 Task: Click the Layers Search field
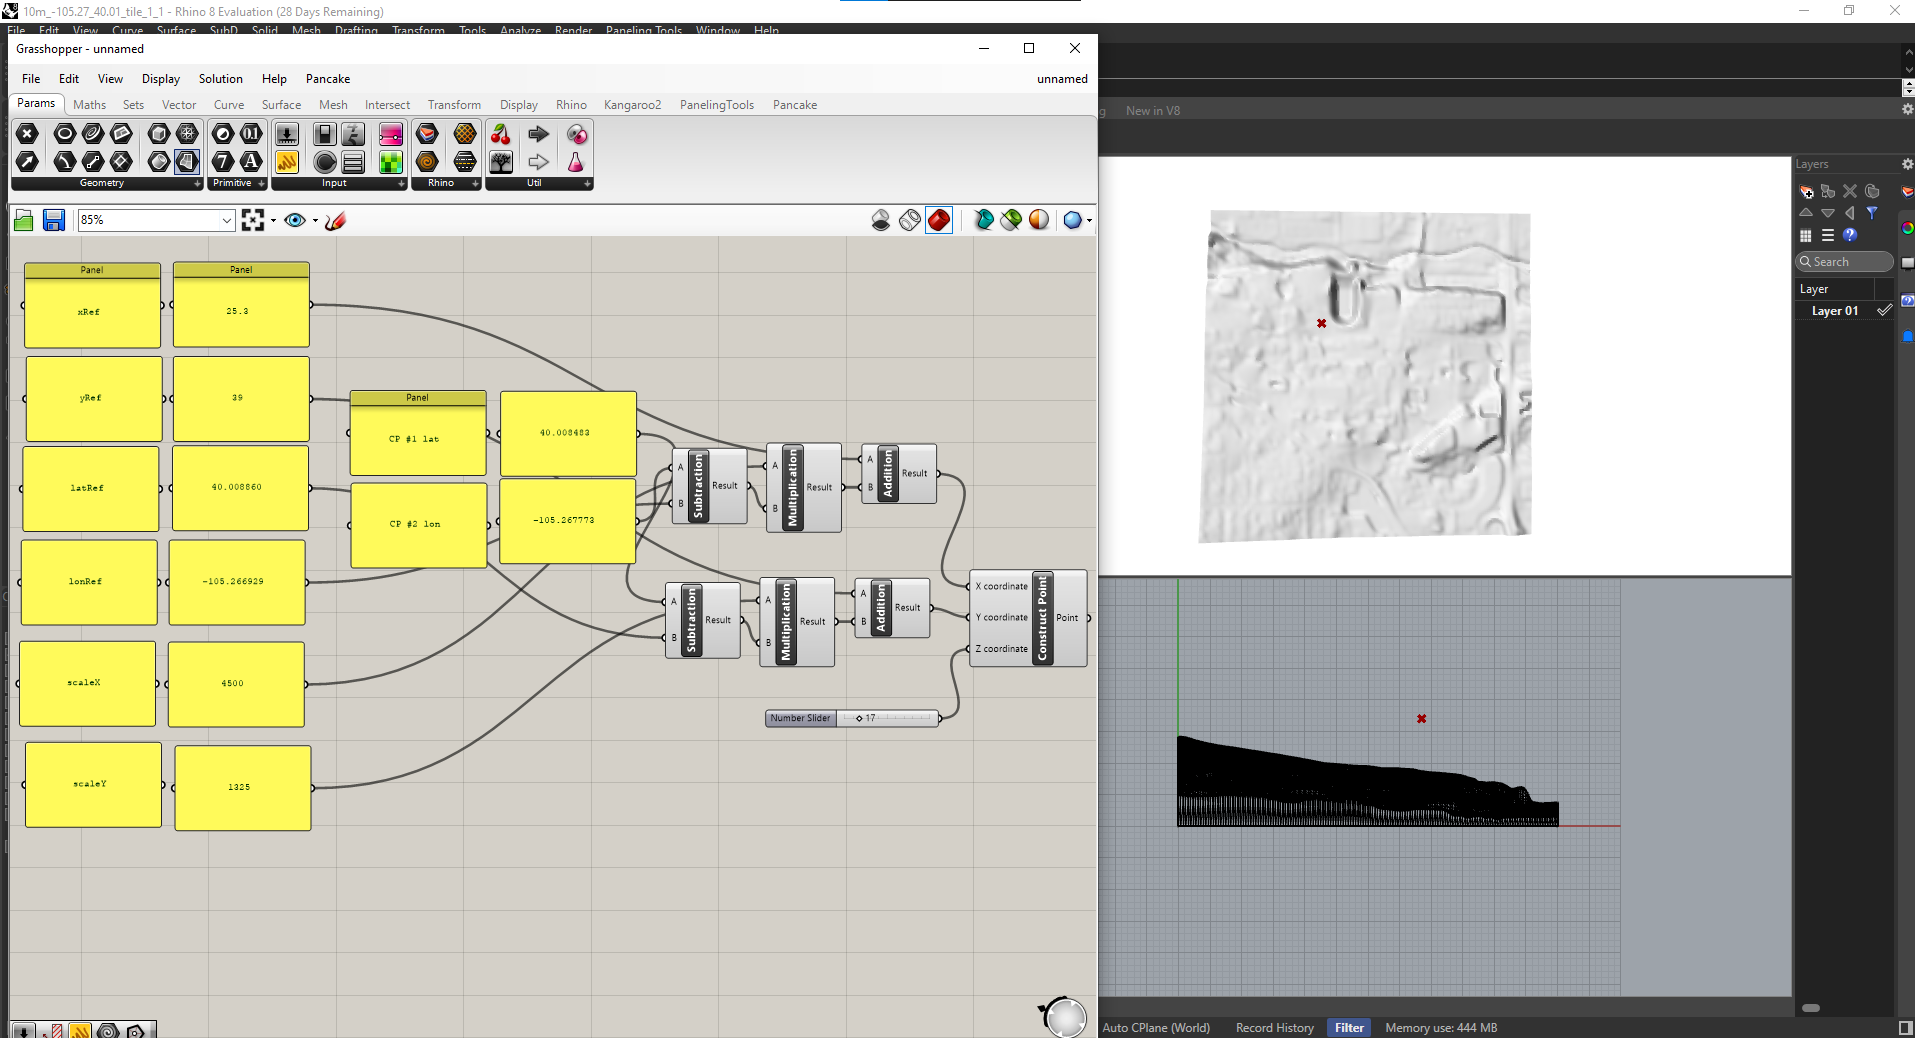1845,262
